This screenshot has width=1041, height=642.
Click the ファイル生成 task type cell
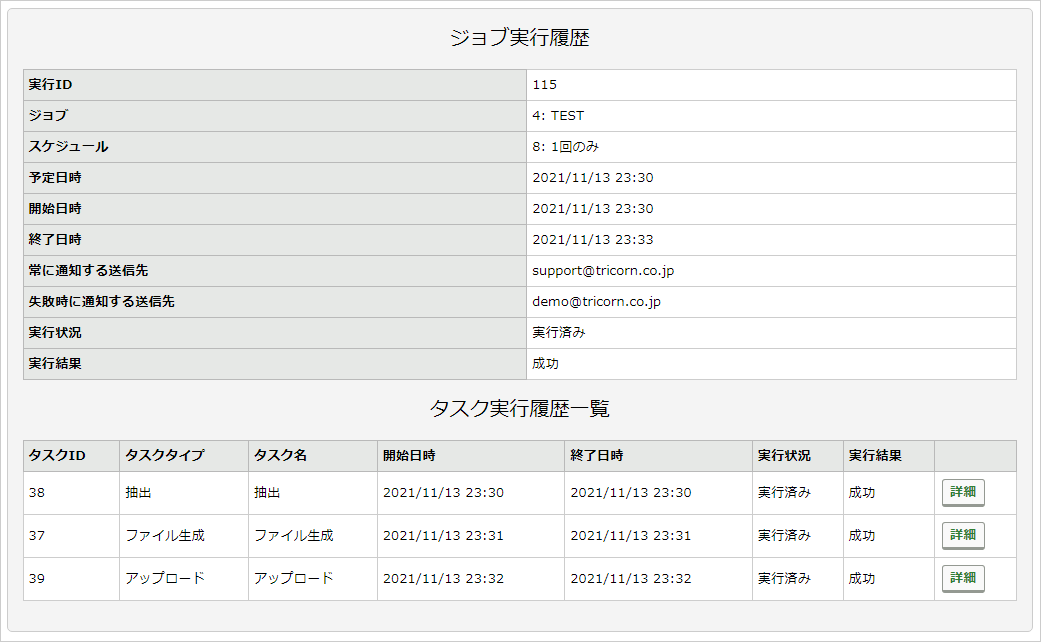pyautogui.click(x=184, y=536)
